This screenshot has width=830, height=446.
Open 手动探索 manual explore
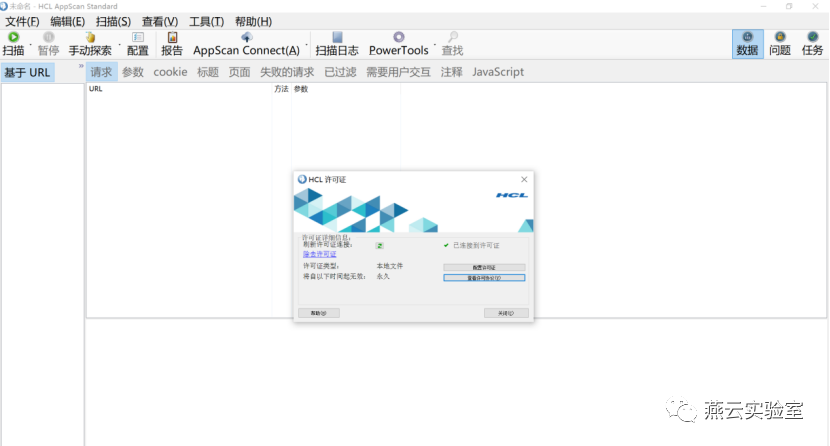point(90,43)
